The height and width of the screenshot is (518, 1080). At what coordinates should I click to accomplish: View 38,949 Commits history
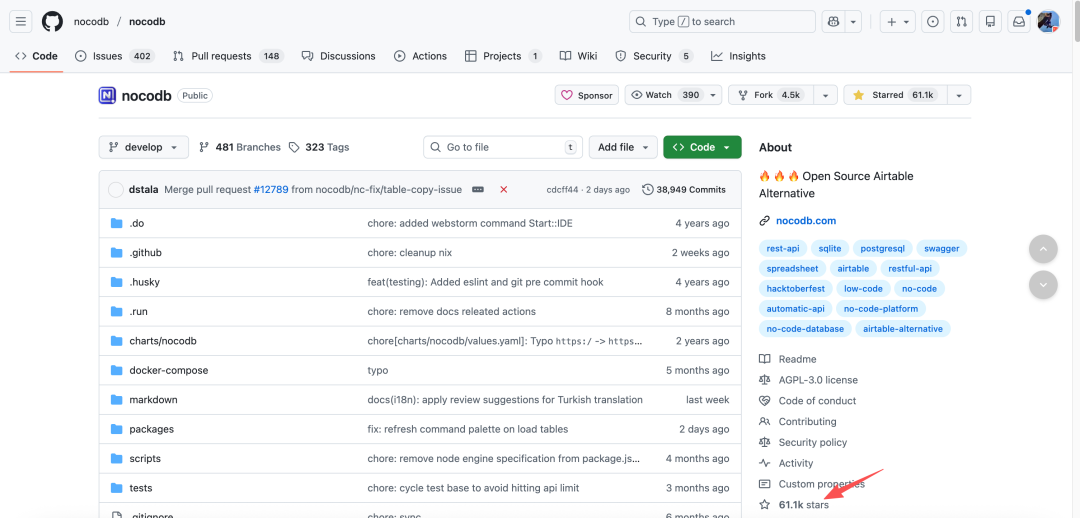point(684,189)
